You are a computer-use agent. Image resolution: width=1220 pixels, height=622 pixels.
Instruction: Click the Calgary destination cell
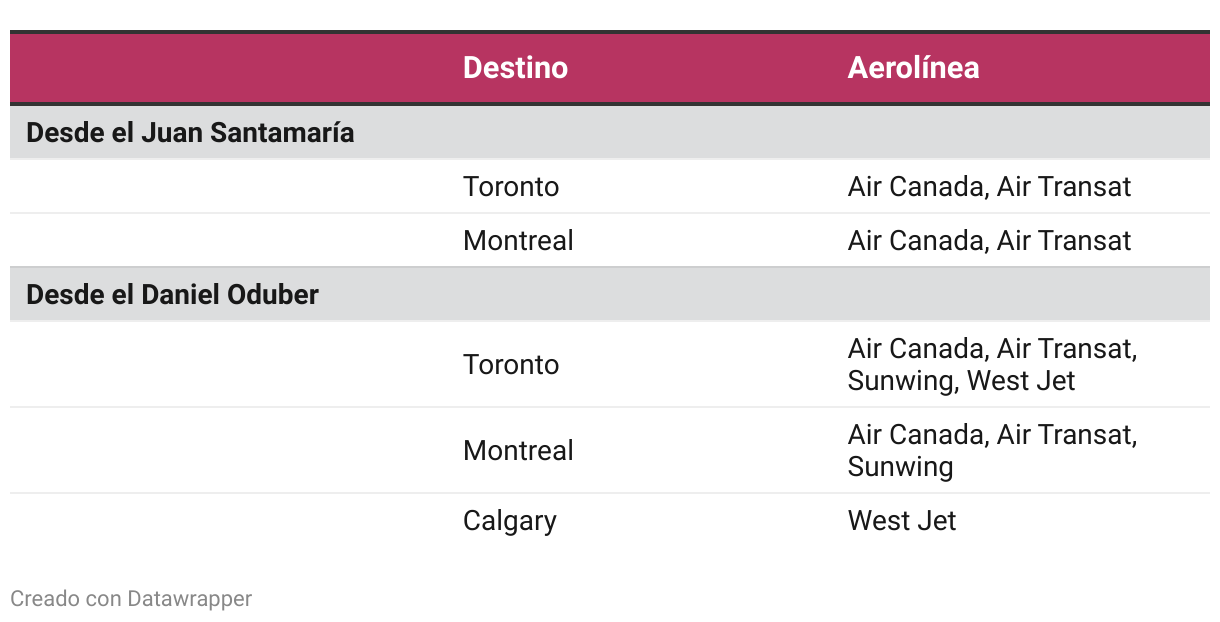click(x=509, y=521)
